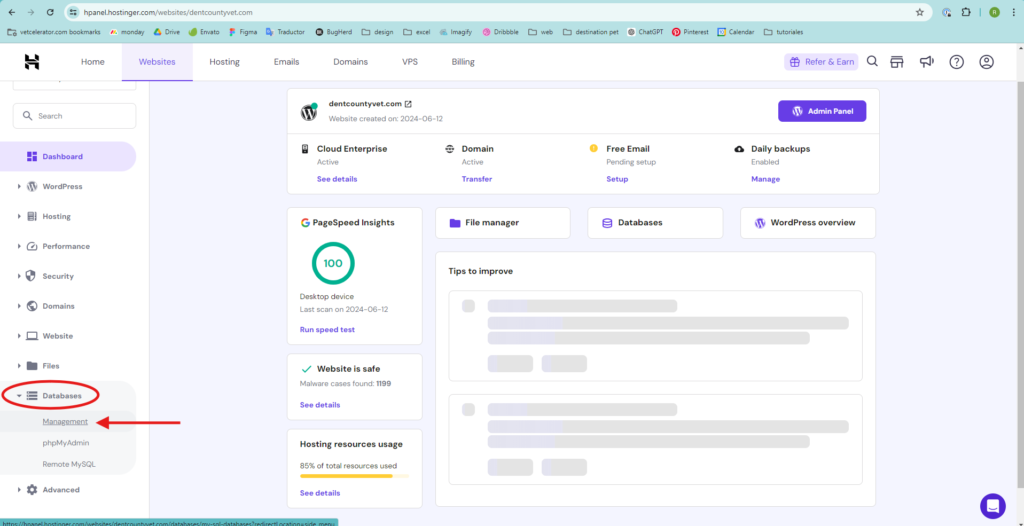This screenshot has height=526, width=1024.
Task: Open the announcements megaphone icon
Action: coord(927,62)
